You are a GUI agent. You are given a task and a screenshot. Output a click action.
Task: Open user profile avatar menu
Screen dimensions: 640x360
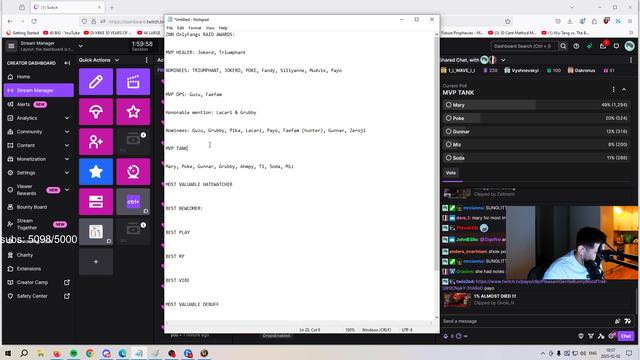(x=629, y=46)
